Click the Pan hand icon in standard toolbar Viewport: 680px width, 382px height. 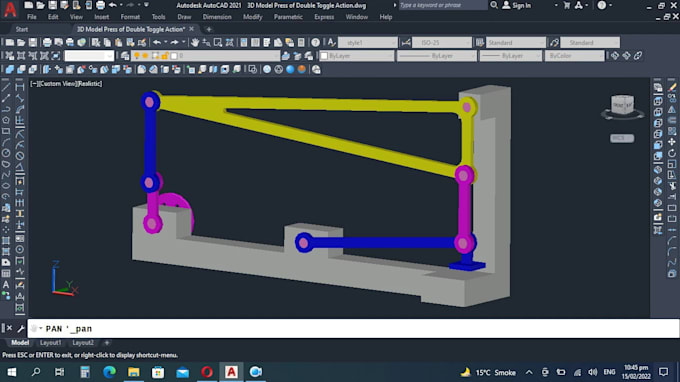195,42
